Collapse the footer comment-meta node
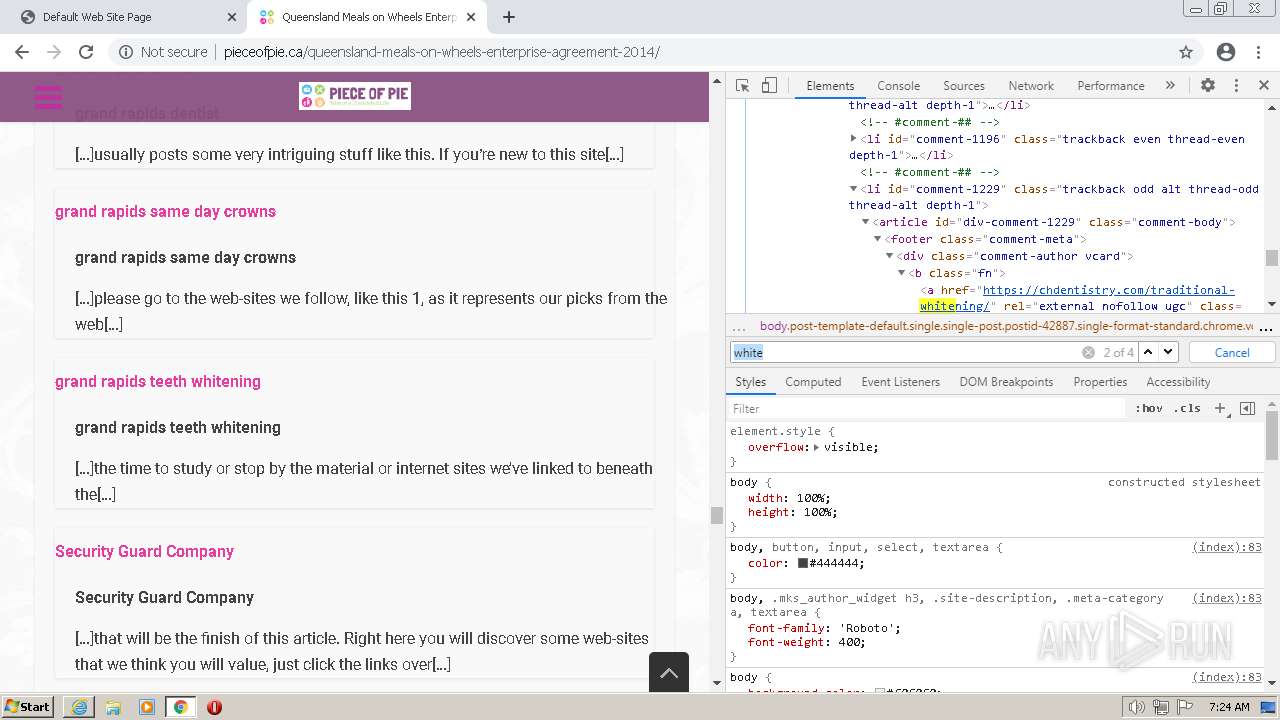 click(x=878, y=239)
